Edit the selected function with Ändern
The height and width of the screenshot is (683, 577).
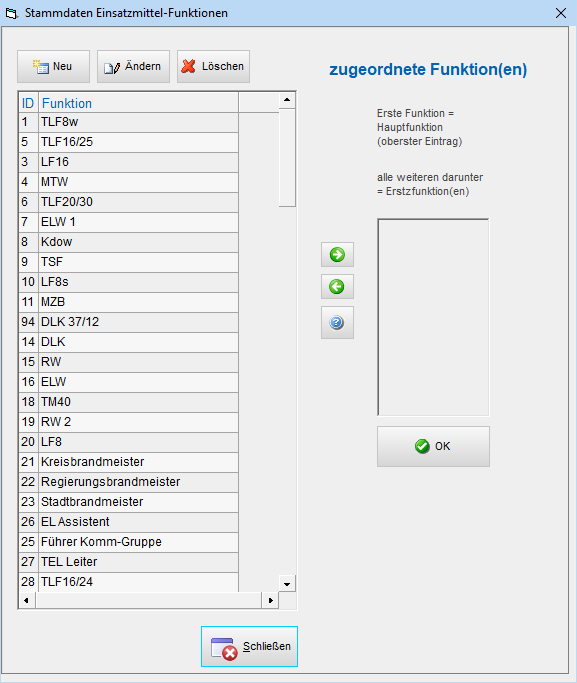click(133, 66)
